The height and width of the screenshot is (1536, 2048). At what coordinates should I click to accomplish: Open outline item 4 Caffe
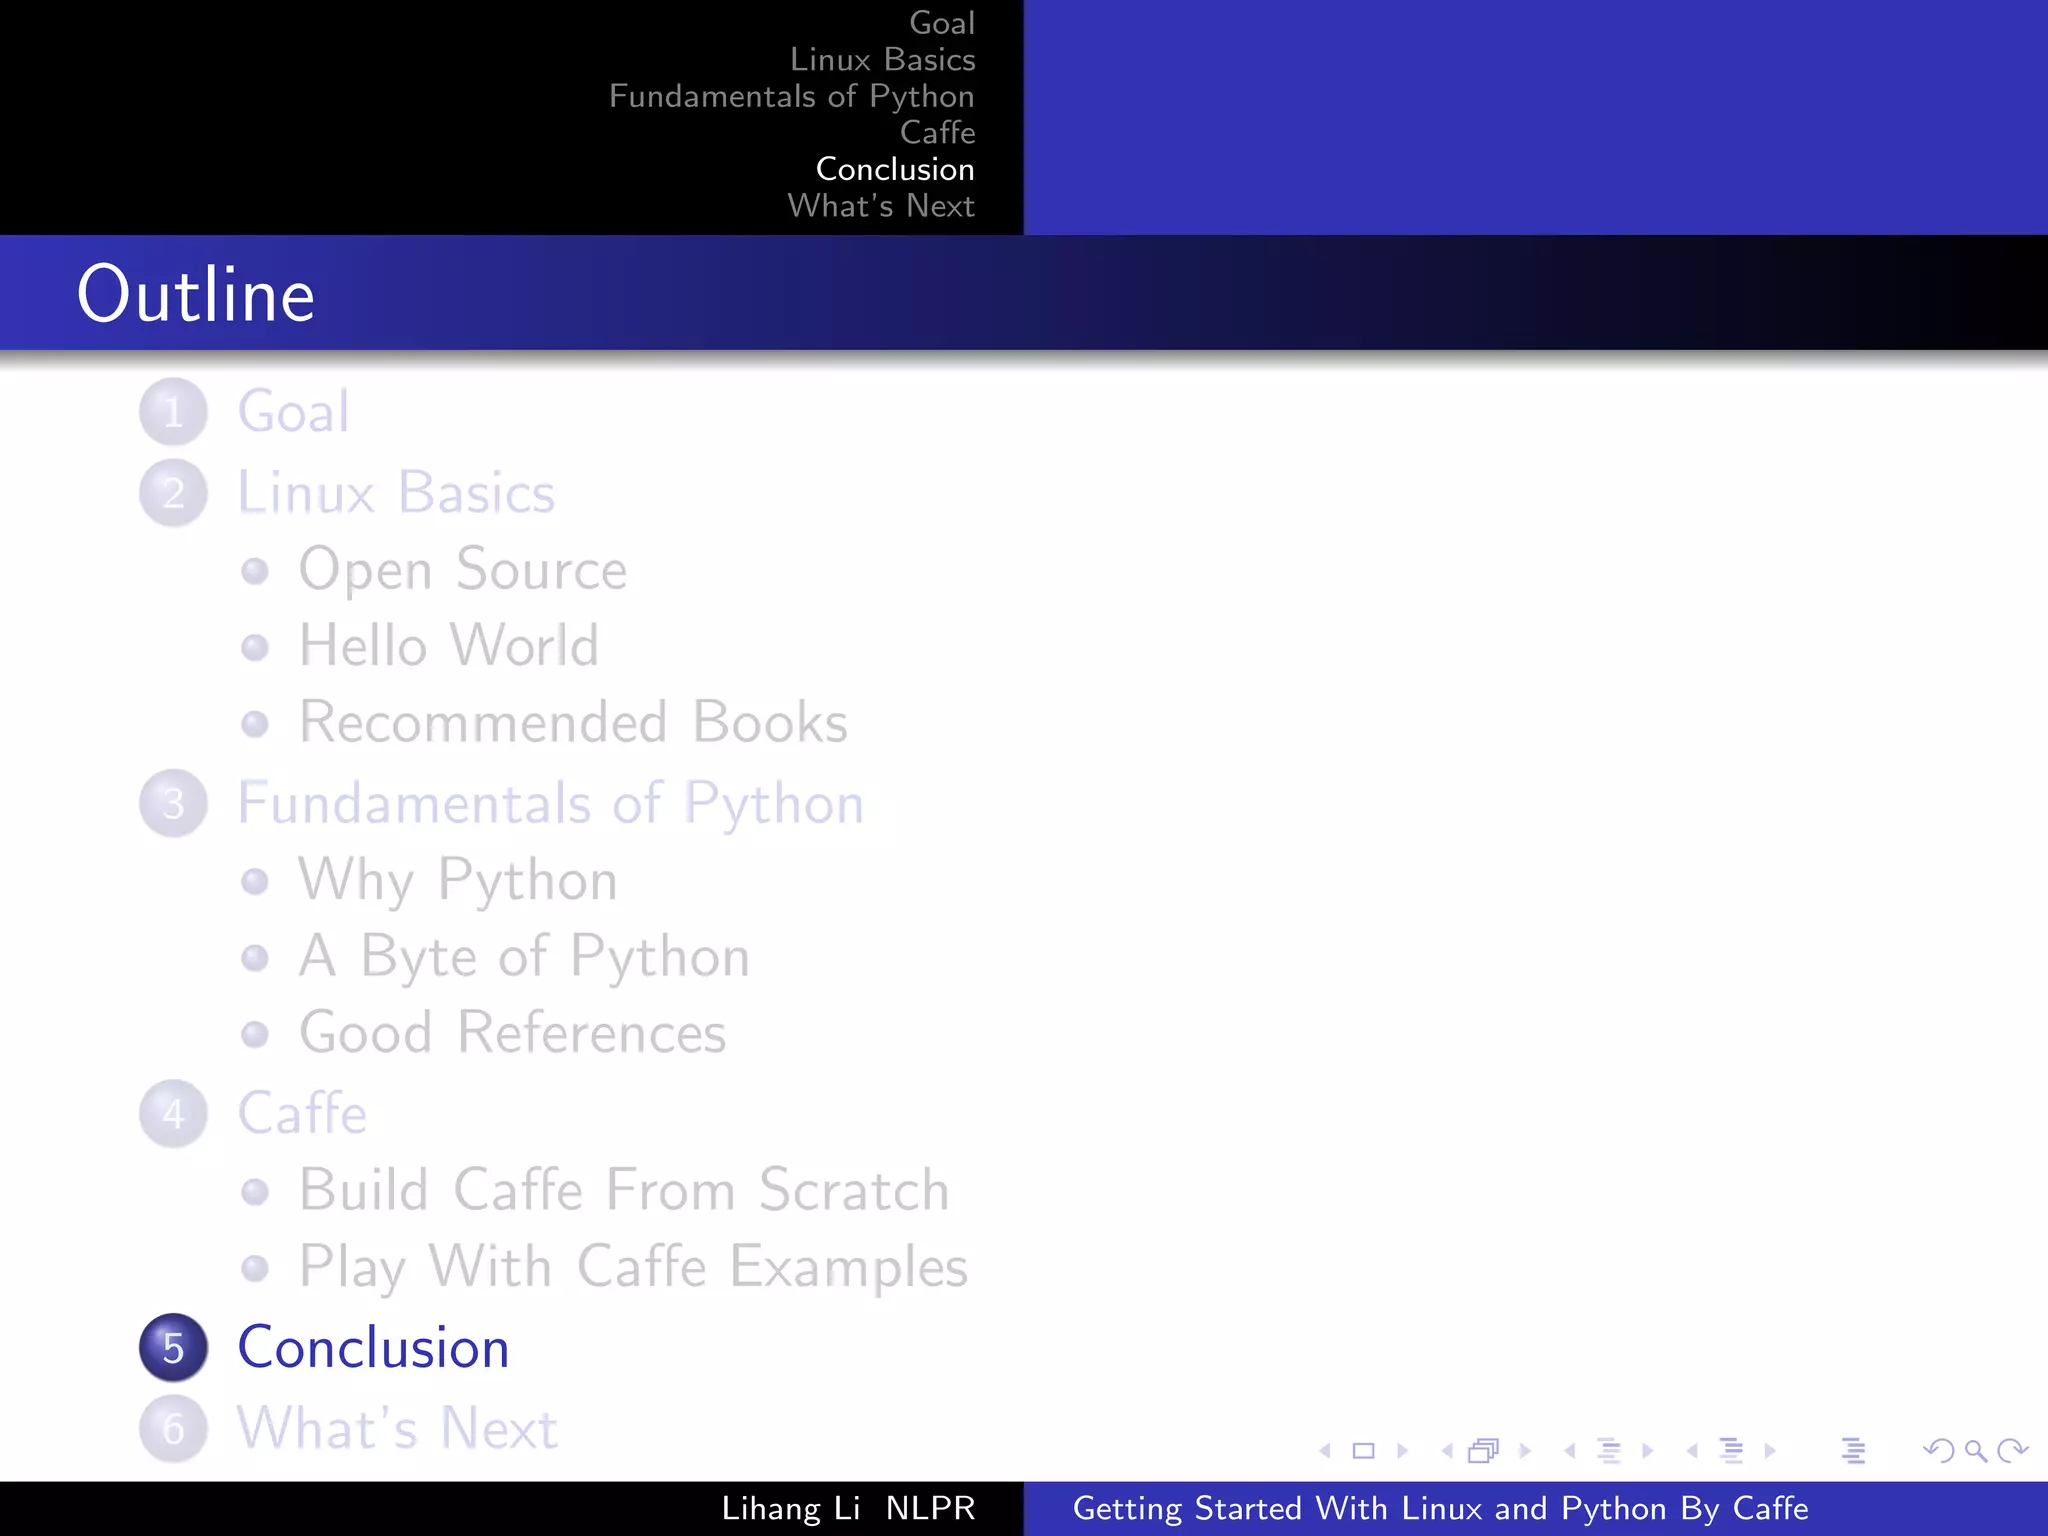[303, 1114]
